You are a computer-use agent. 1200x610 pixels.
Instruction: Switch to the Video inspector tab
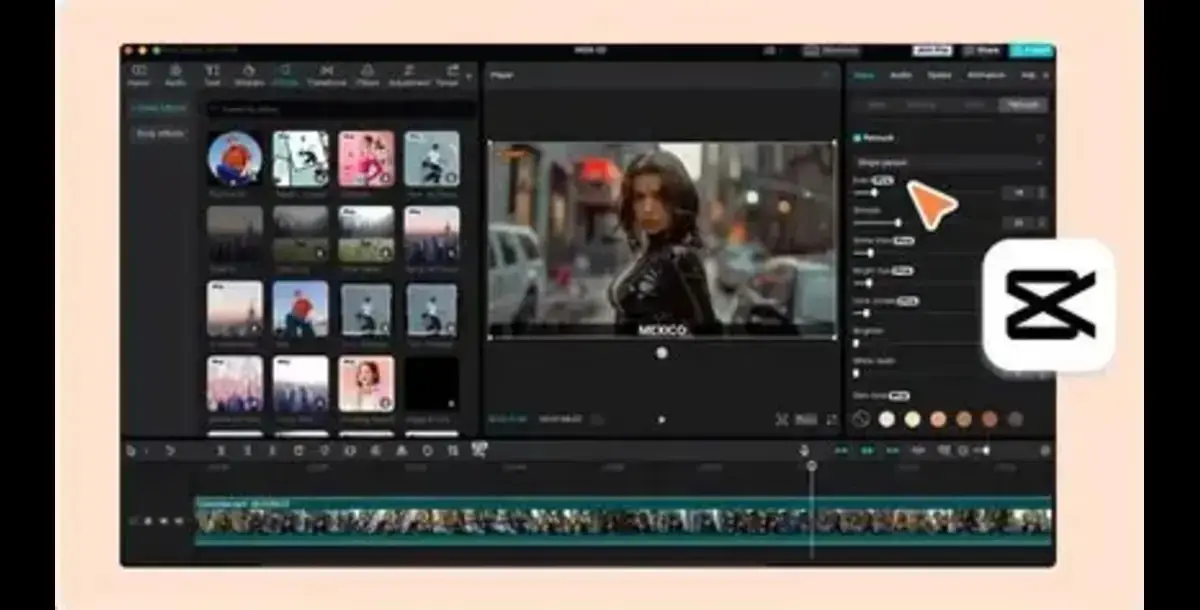[864, 75]
